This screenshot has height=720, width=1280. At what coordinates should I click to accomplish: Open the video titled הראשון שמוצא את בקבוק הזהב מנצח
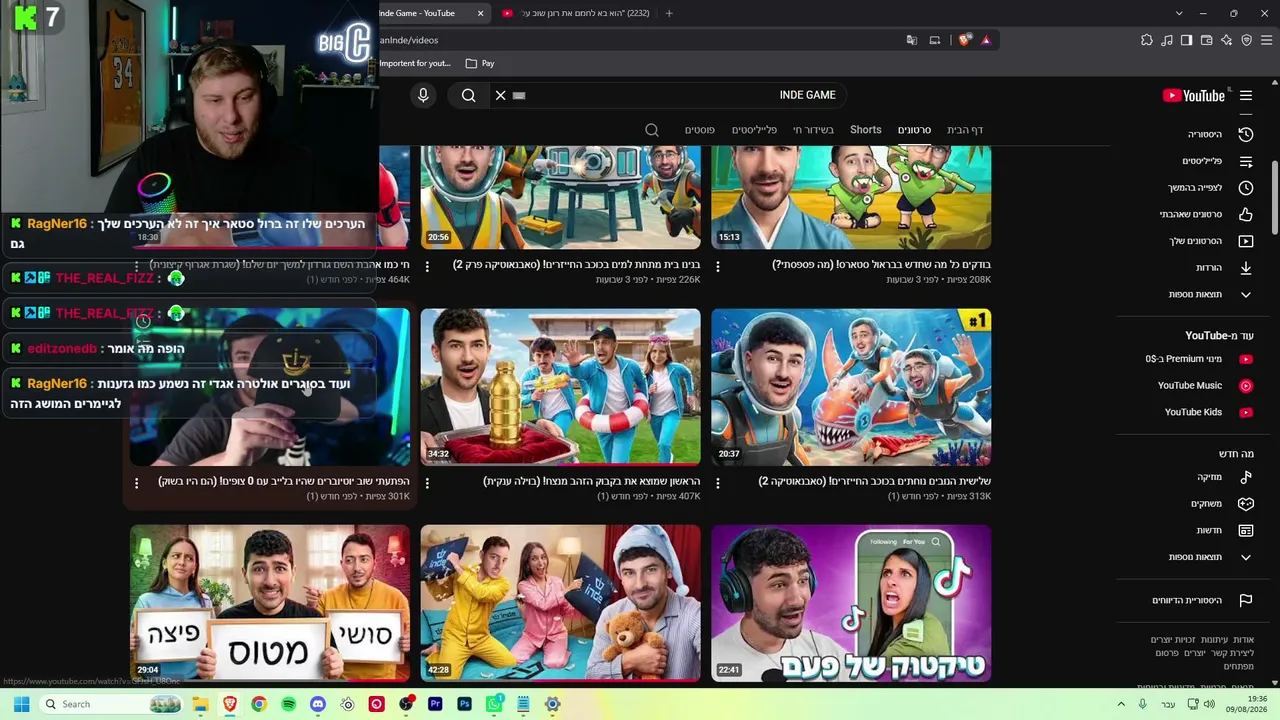coord(592,481)
